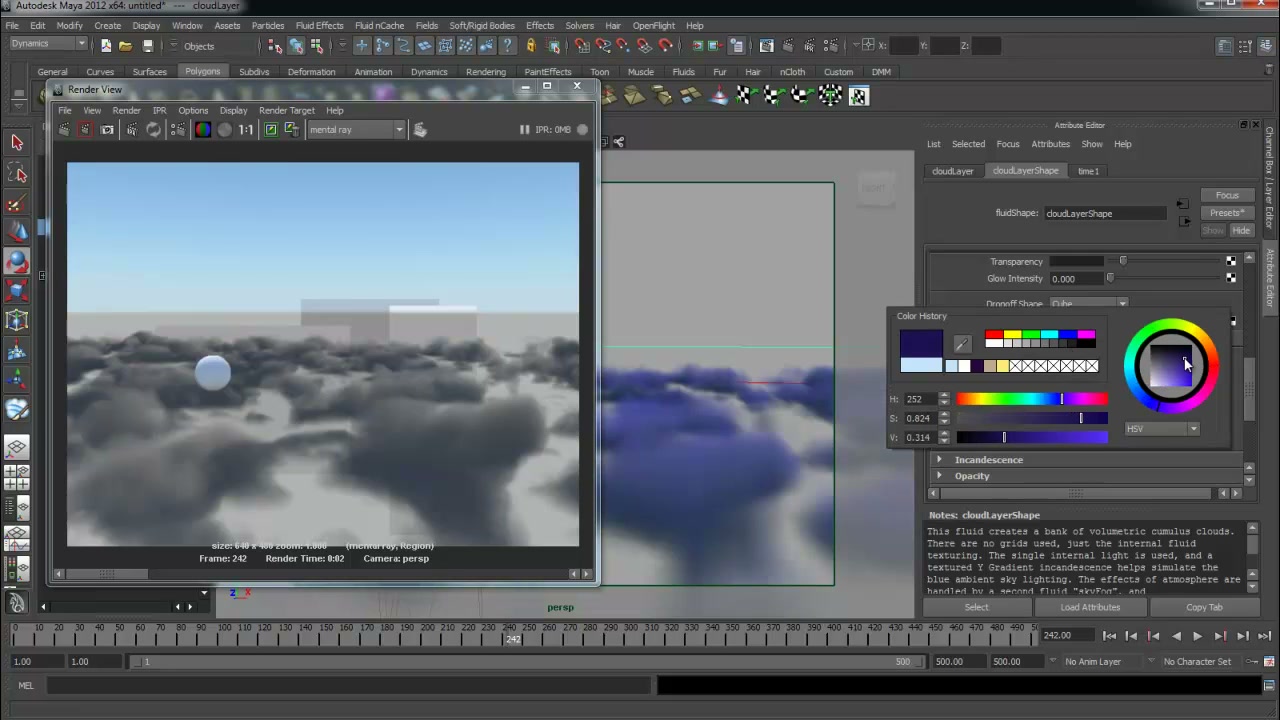Open the Dropoff Shape dropdown
The width and height of the screenshot is (1280, 720).
(x=1088, y=304)
